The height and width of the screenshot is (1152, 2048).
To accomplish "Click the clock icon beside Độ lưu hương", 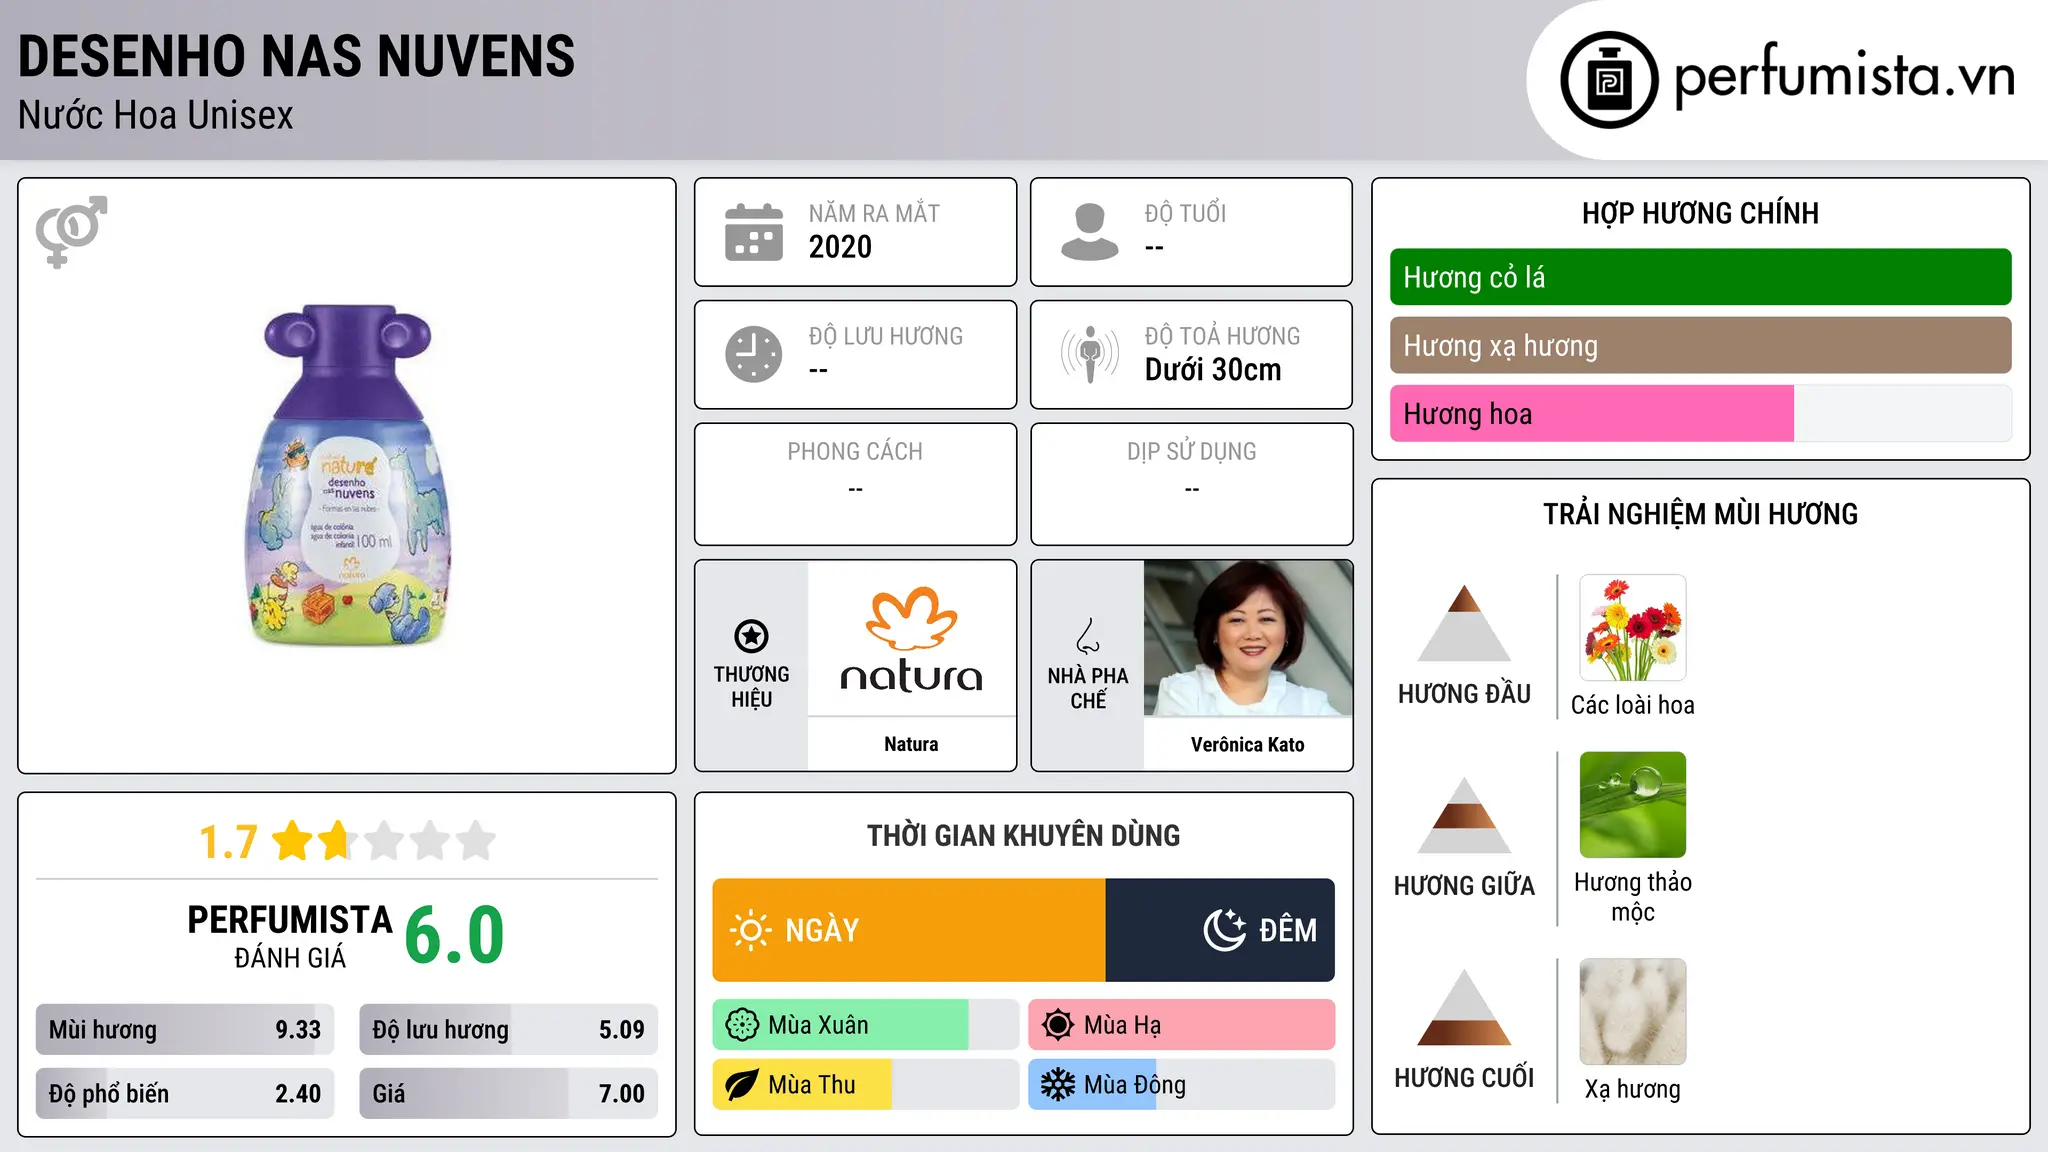I will click(754, 354).
